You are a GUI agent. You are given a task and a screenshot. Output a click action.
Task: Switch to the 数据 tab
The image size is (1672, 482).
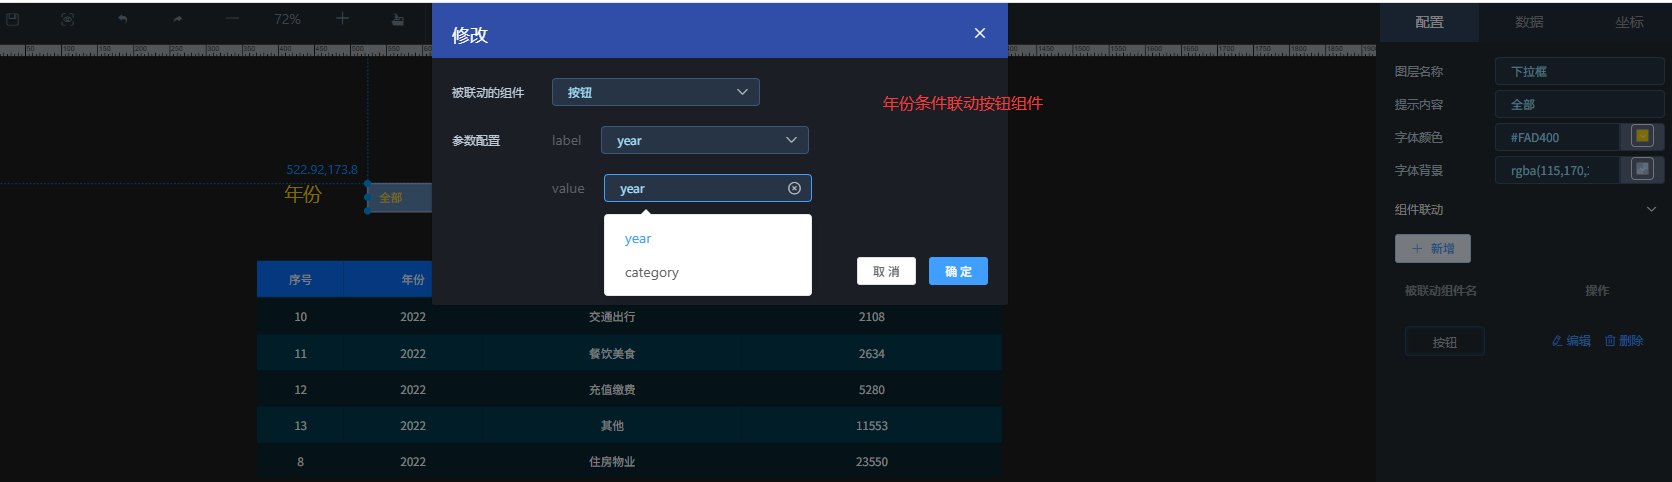(1528, 22)
